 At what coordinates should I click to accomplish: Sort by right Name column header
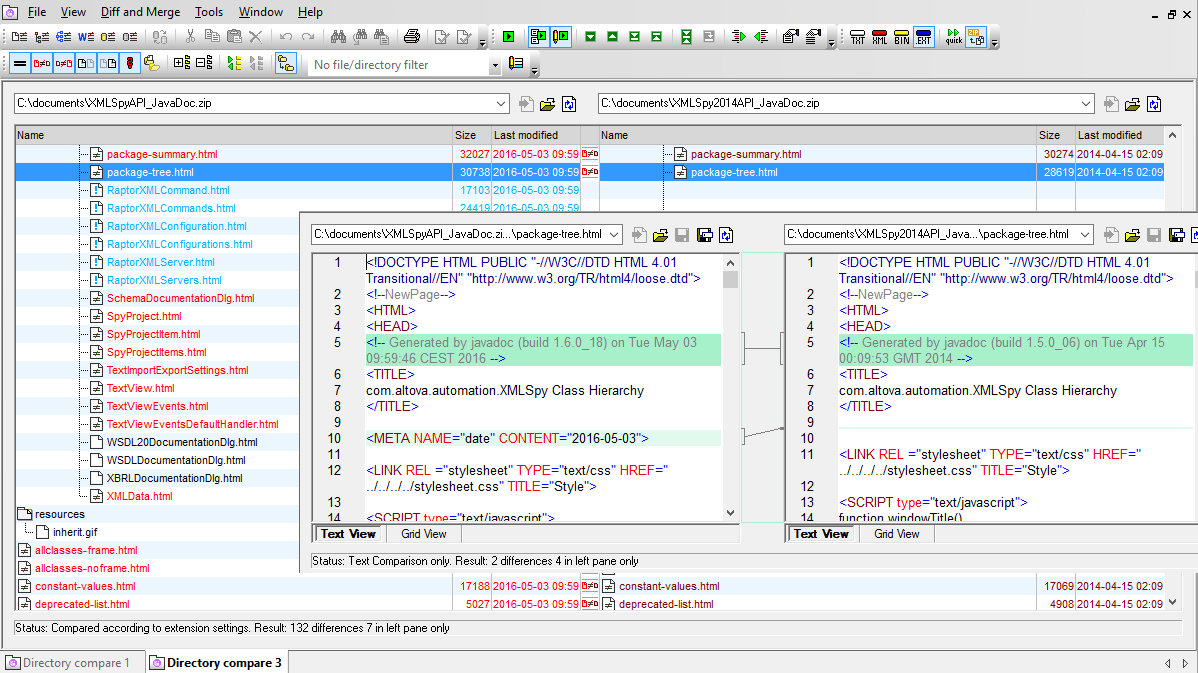coord(818,135)
